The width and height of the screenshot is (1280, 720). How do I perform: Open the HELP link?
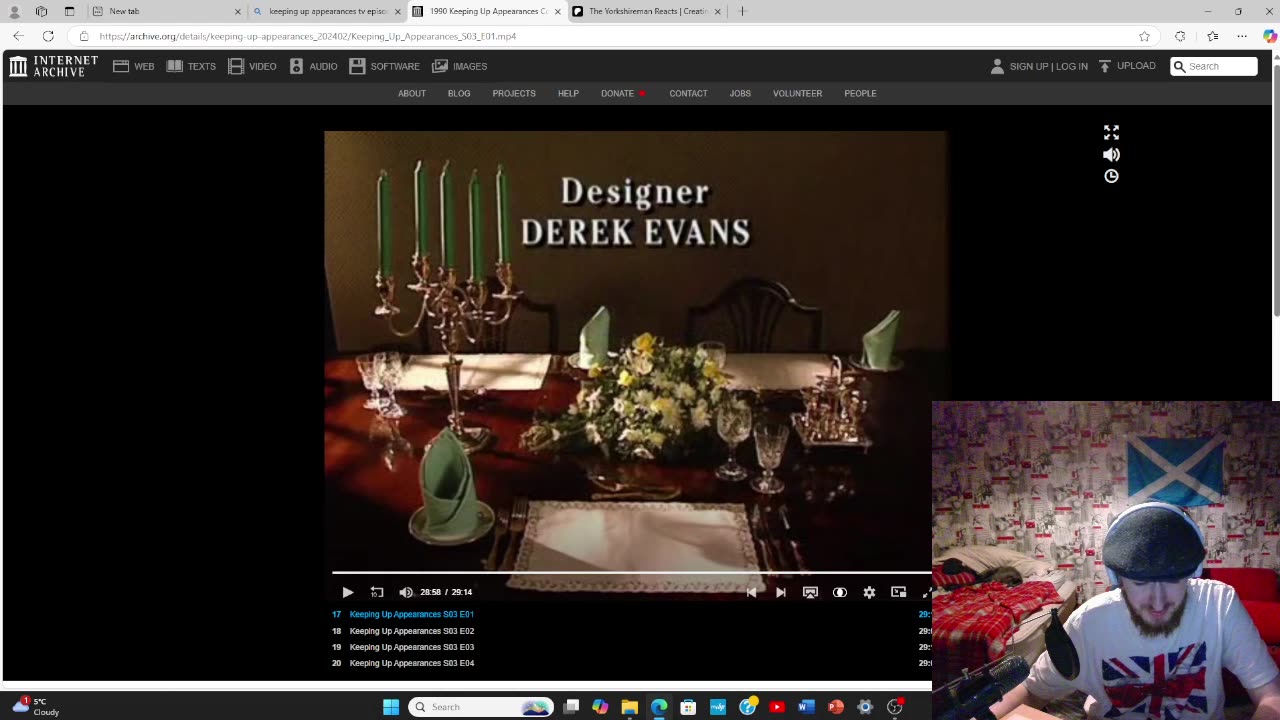[568, 93]
